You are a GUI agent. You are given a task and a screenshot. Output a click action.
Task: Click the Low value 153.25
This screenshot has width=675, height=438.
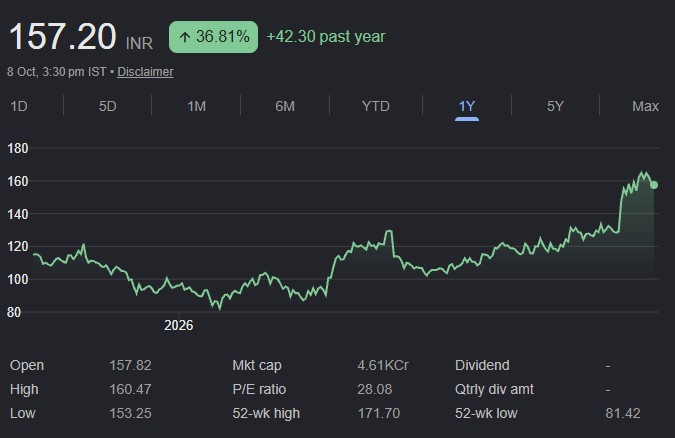click(130, 413)
